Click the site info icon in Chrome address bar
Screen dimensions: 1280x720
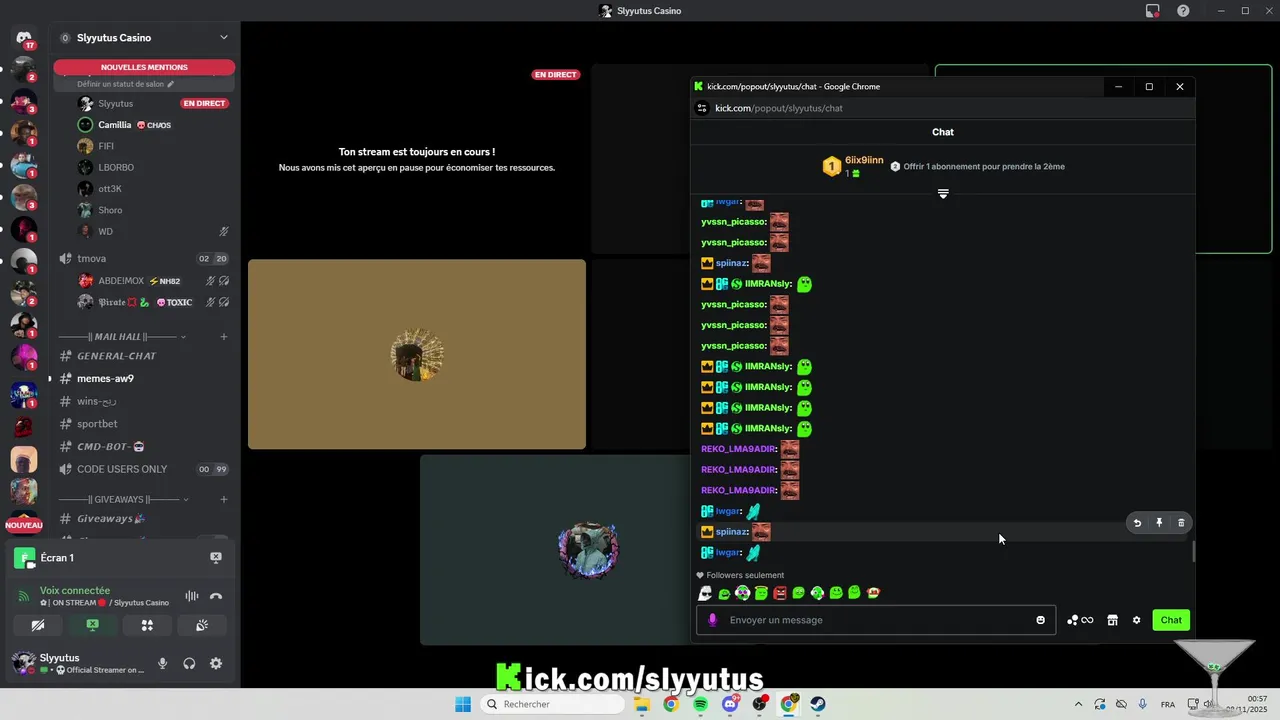(x=702, y=108)
